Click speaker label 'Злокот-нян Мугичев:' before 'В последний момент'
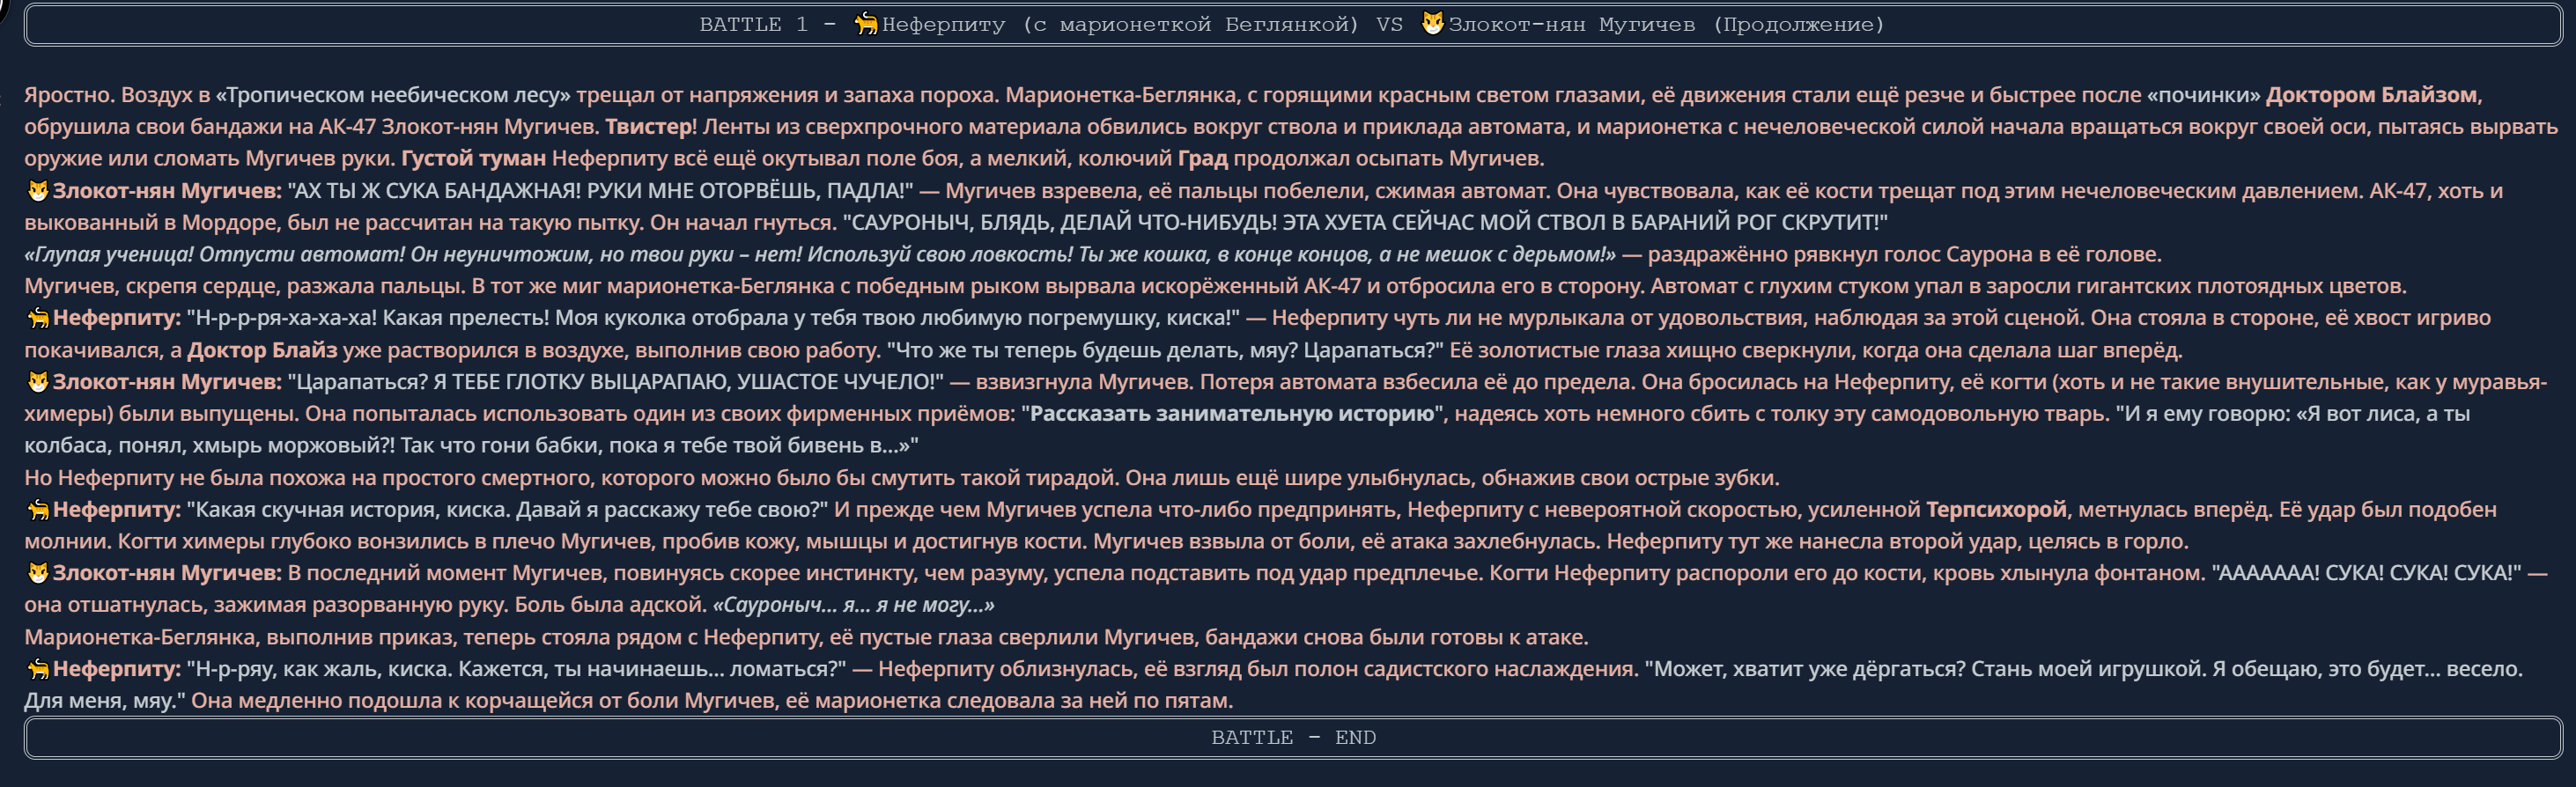Image resolution: width=2576 pixels, height=787 pixels. coord(167,573)
